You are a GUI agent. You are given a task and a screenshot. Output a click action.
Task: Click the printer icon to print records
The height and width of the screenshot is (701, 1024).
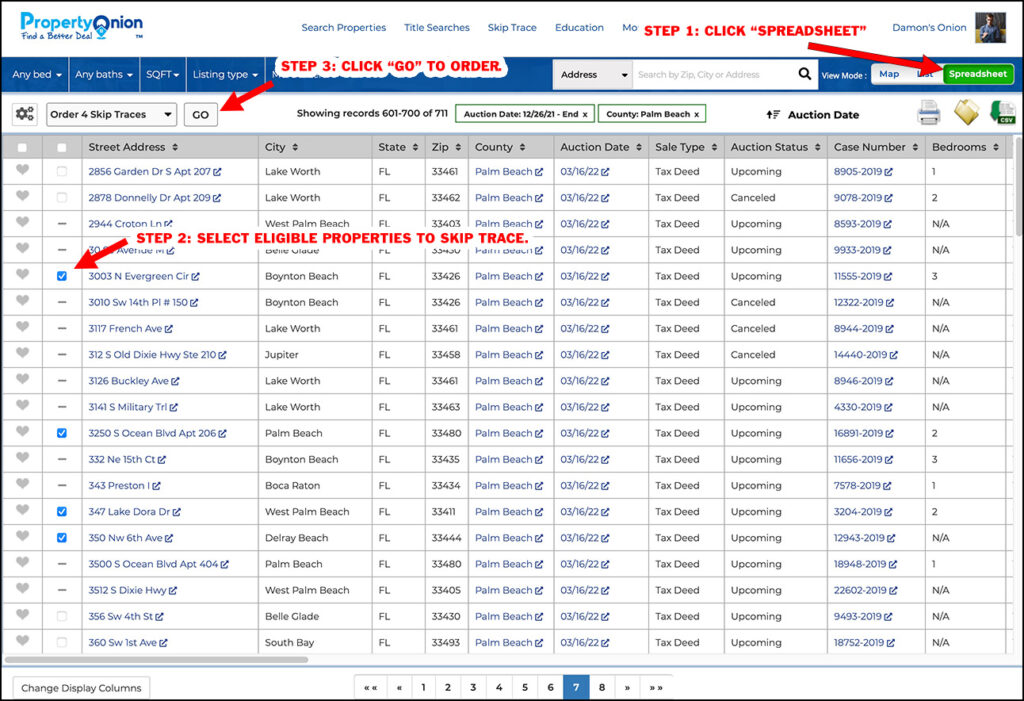[928, 113]
